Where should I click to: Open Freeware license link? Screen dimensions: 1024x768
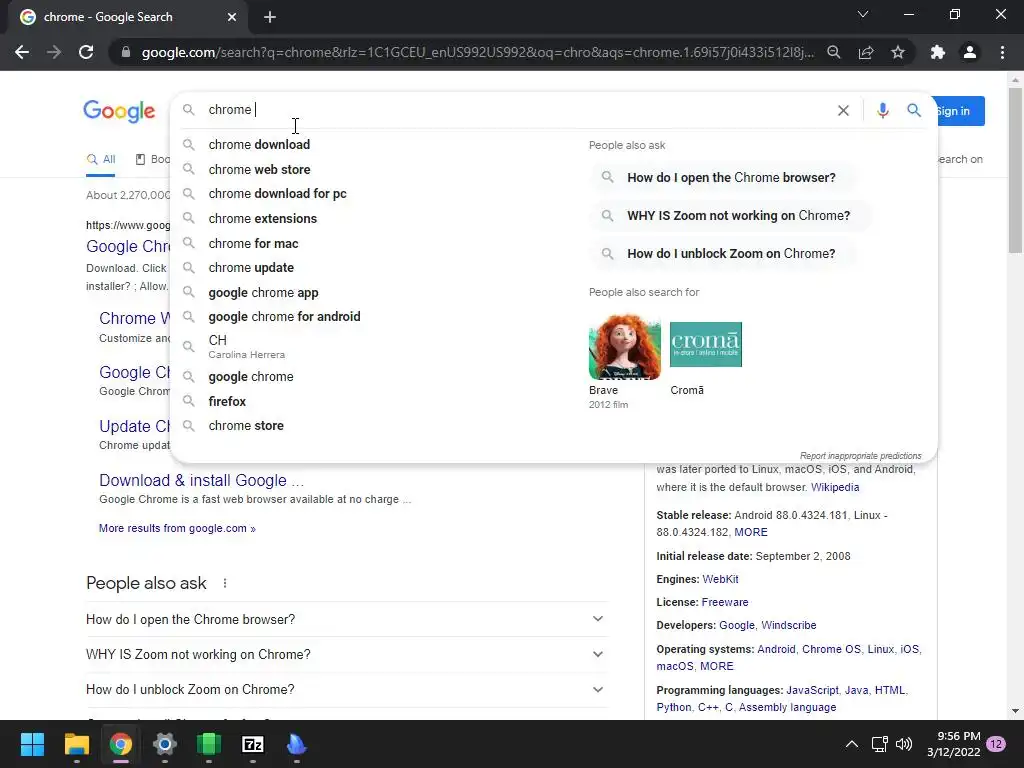725,602
